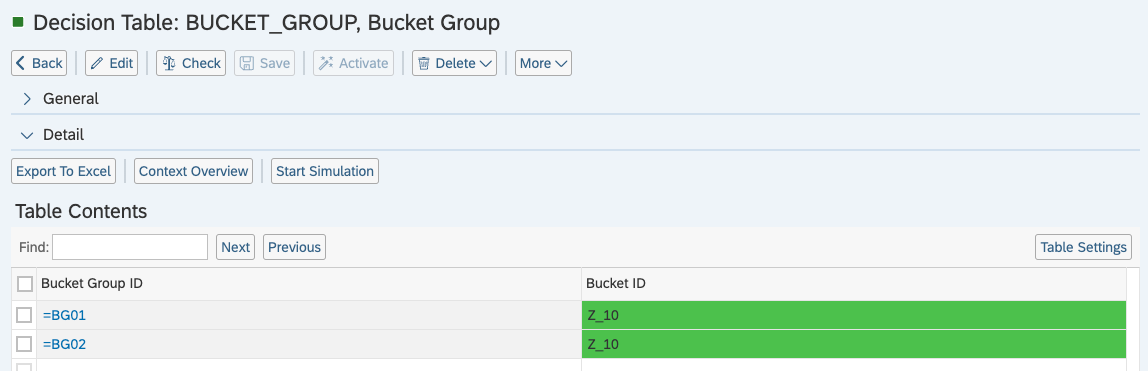Open Table Settings

click(1084, 247)
